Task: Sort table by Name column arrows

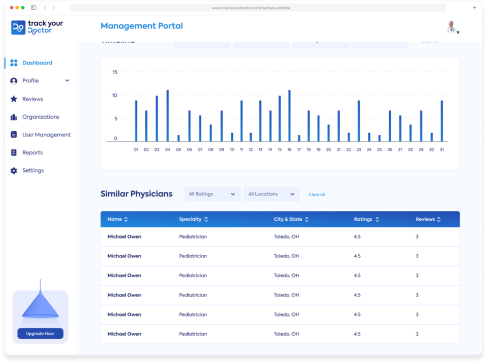Action: [126, 219]
